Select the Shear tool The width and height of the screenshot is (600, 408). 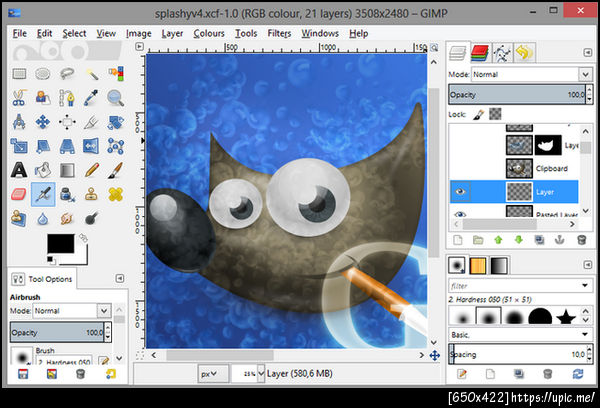pyautogui.click(x=43, y=146)
